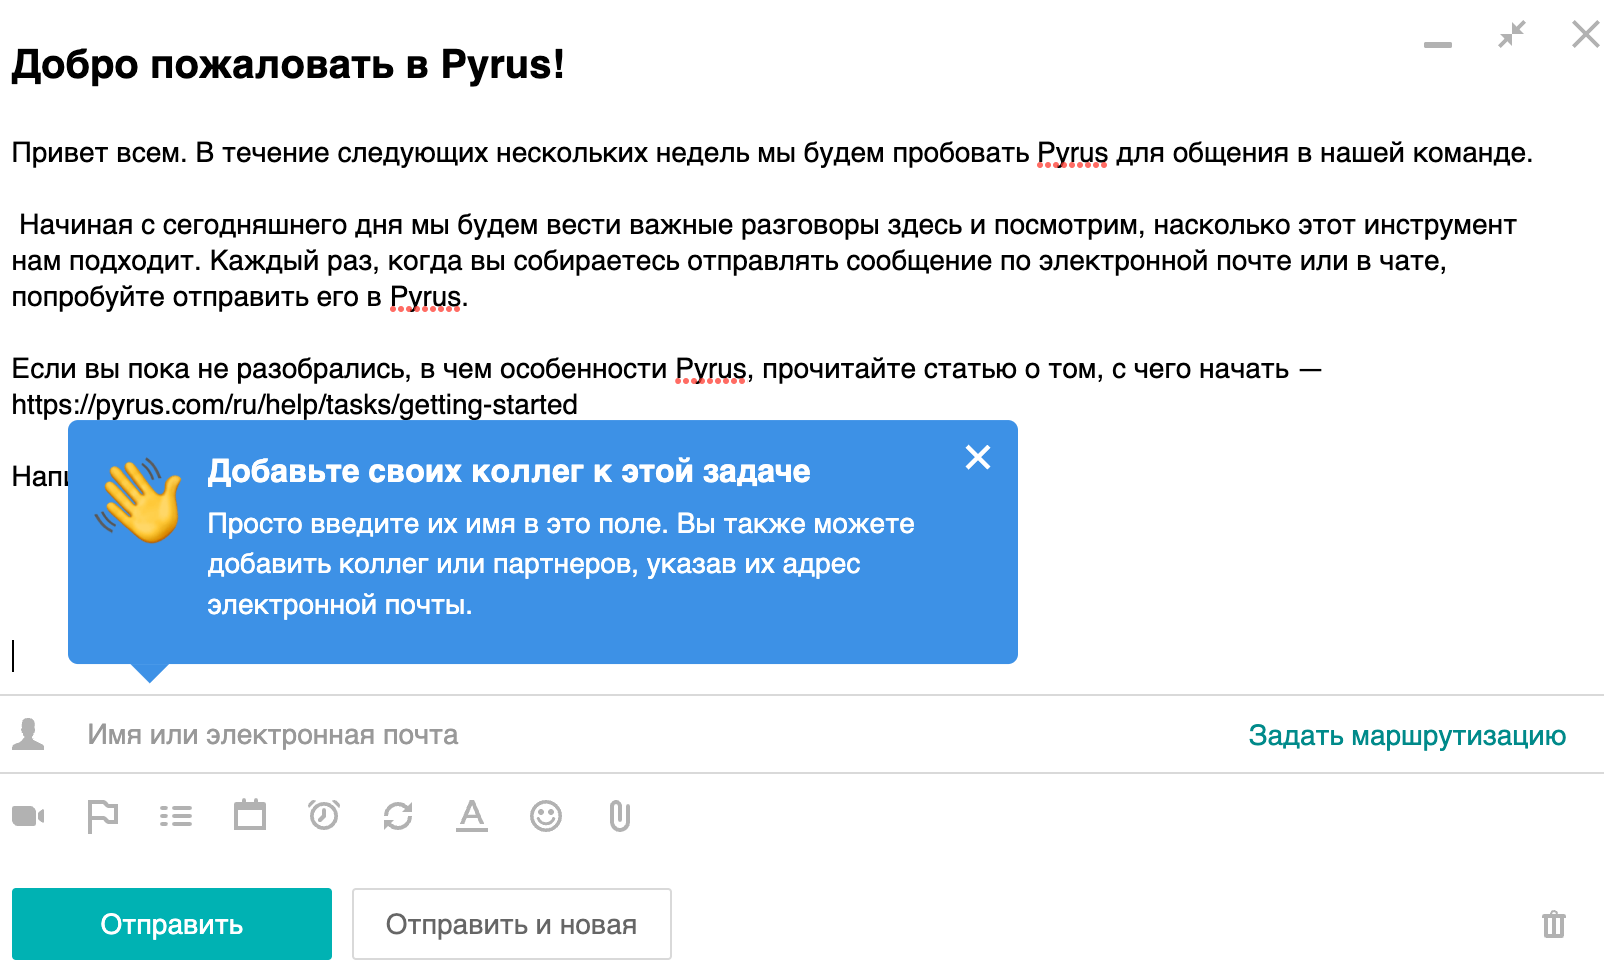Click the paragraph starting Начиная с сегодняшнего дня

pos(764,261)
